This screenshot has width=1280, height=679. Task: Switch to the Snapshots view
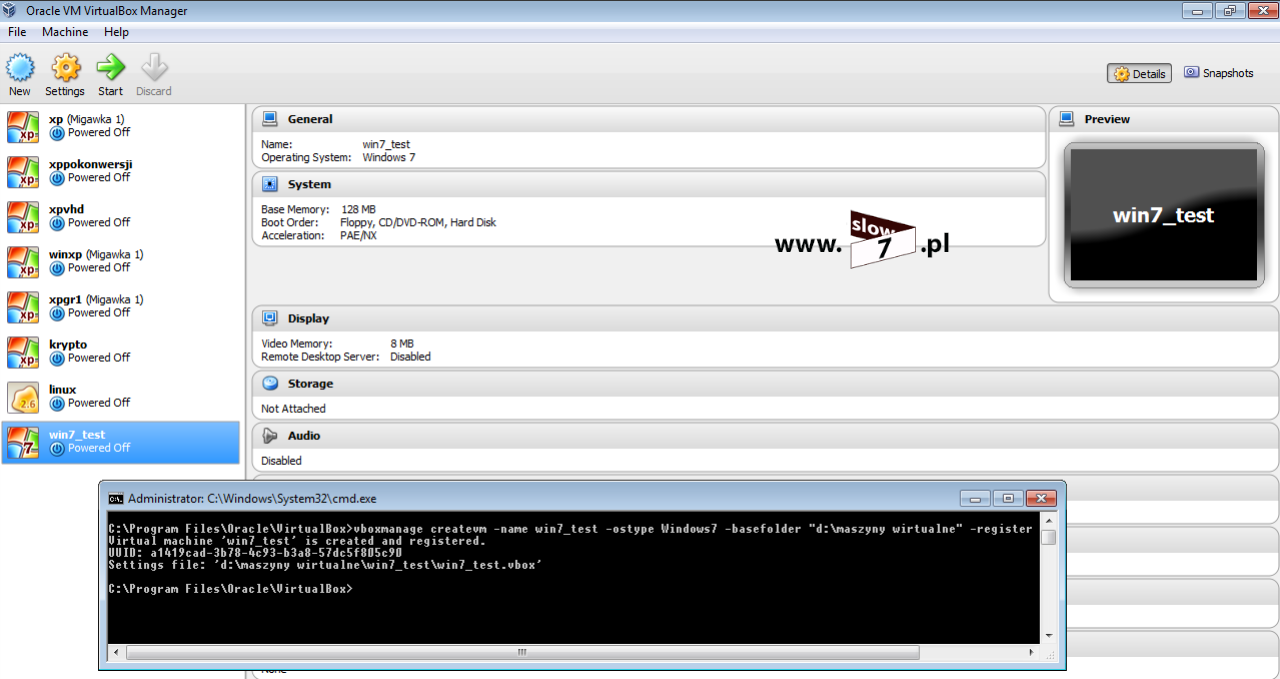coord(1219,73)
